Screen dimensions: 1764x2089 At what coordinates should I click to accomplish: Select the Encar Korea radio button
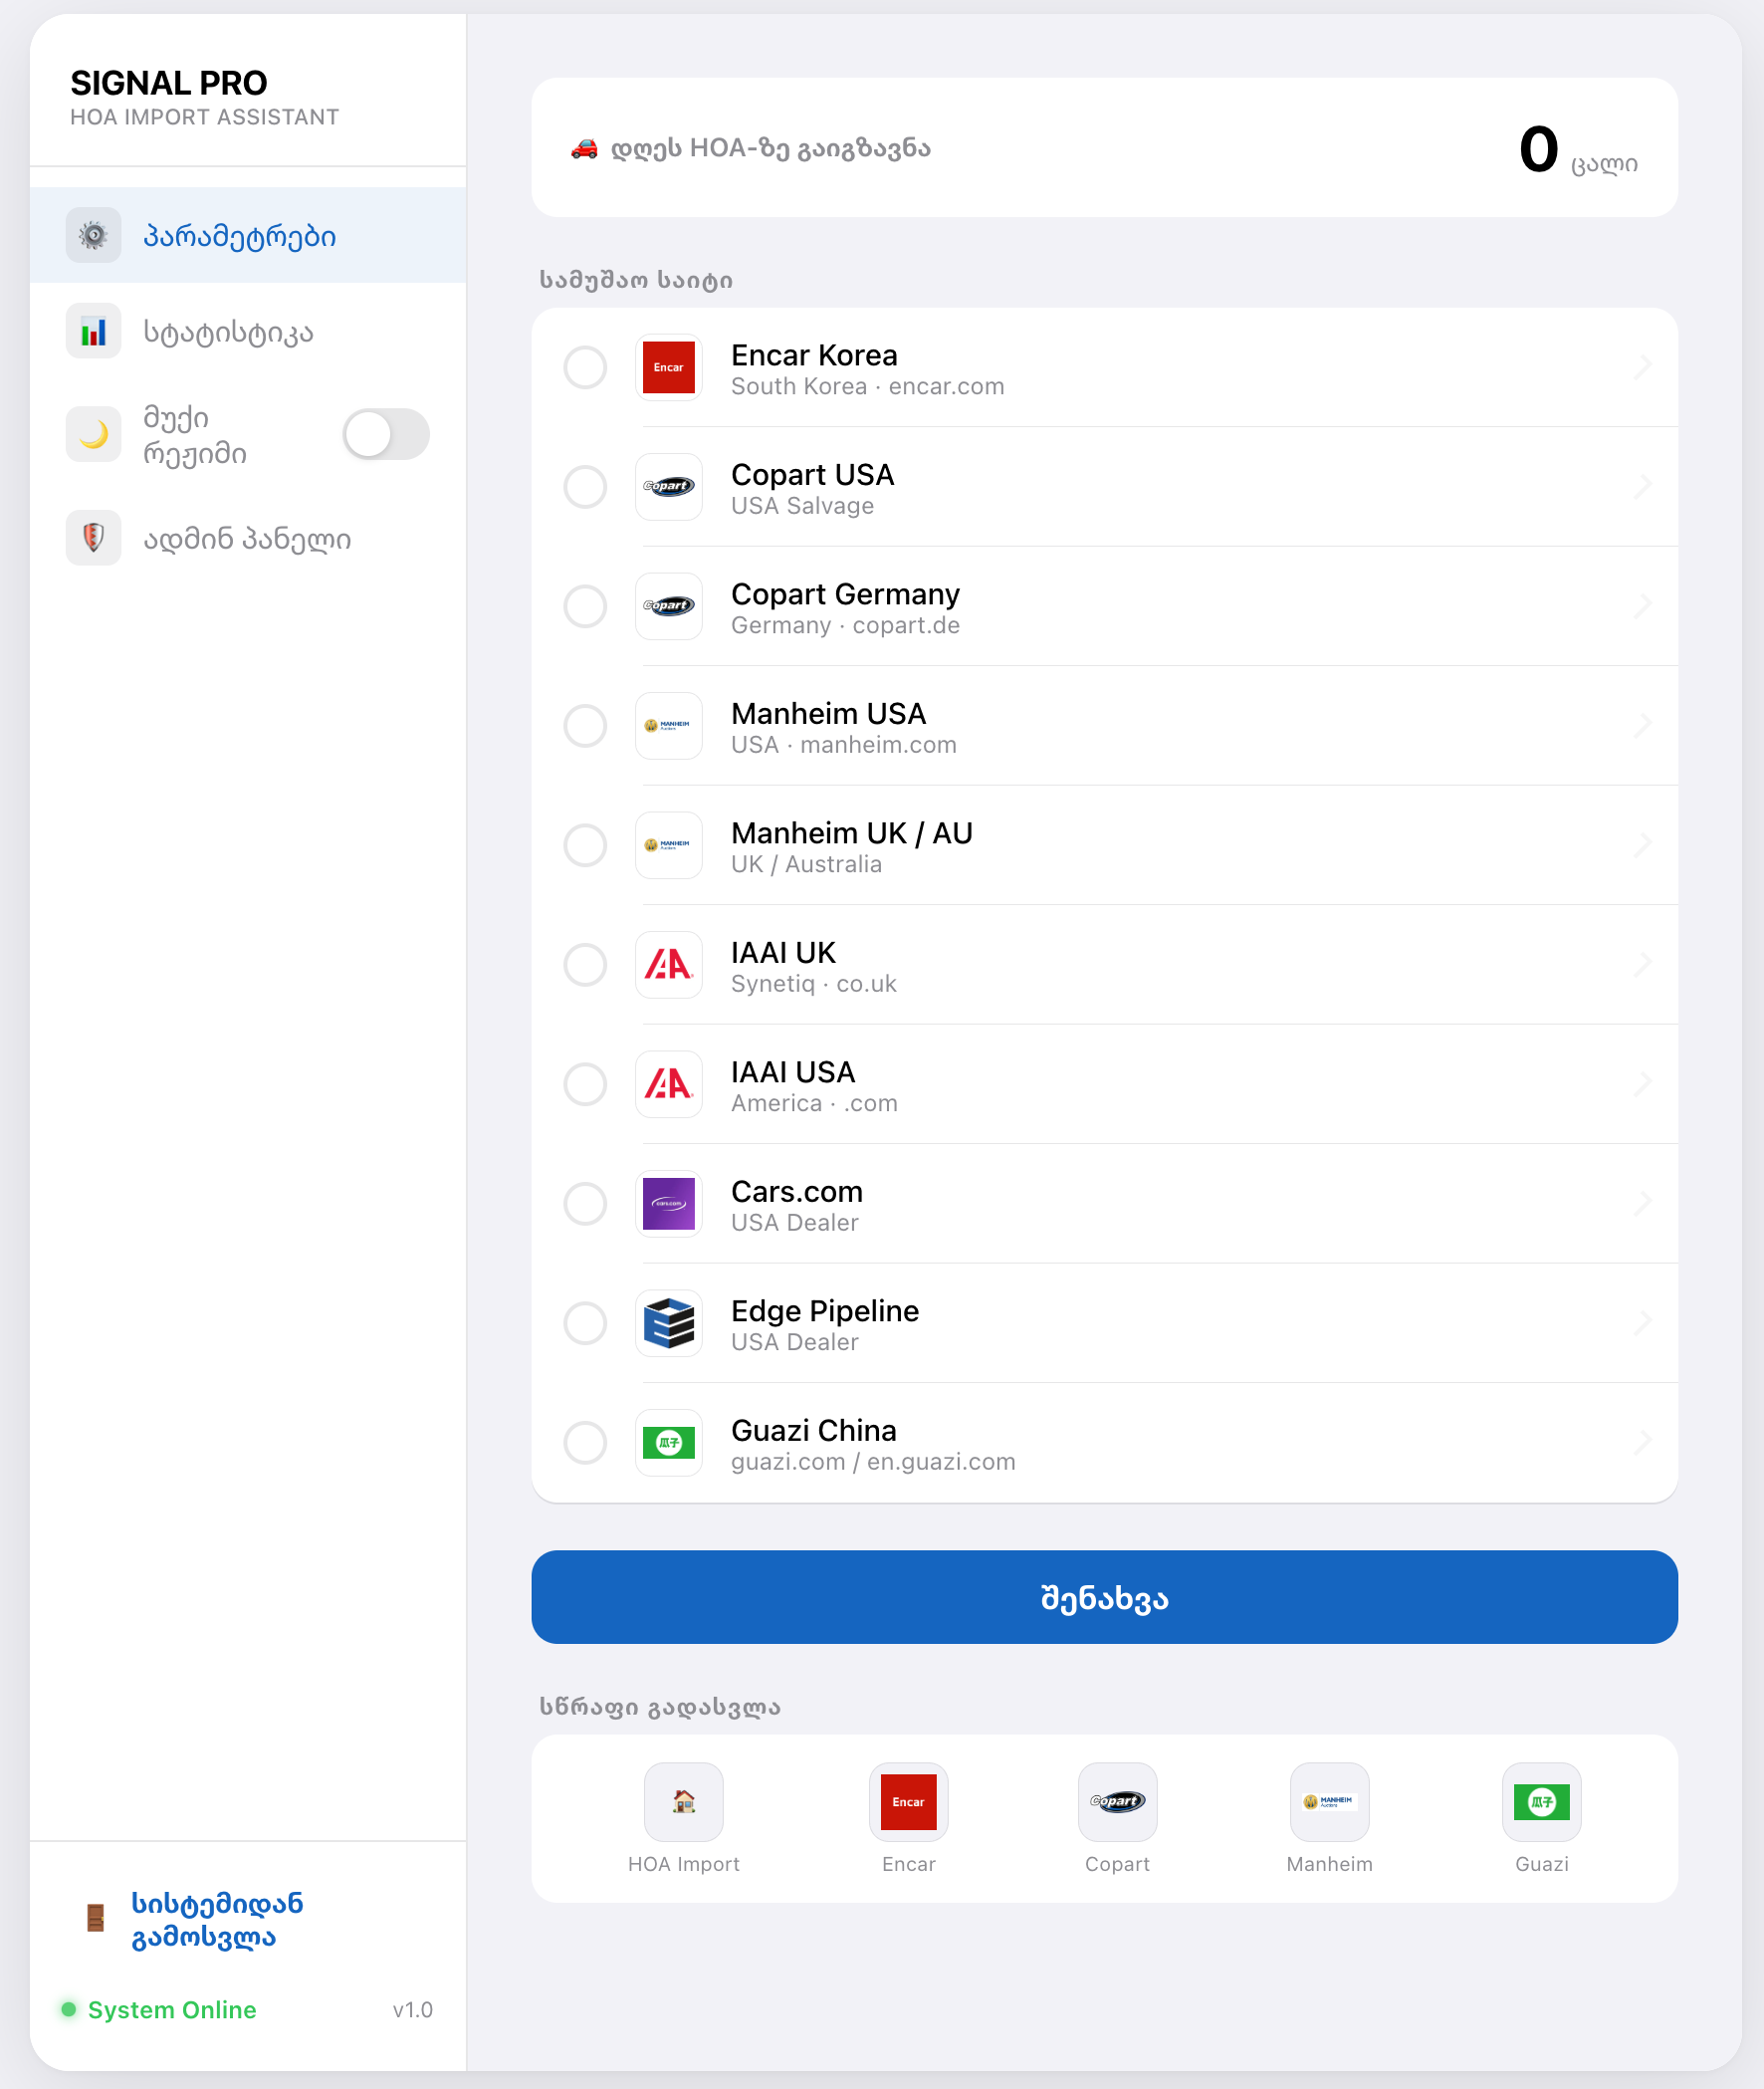click(585, 367)
